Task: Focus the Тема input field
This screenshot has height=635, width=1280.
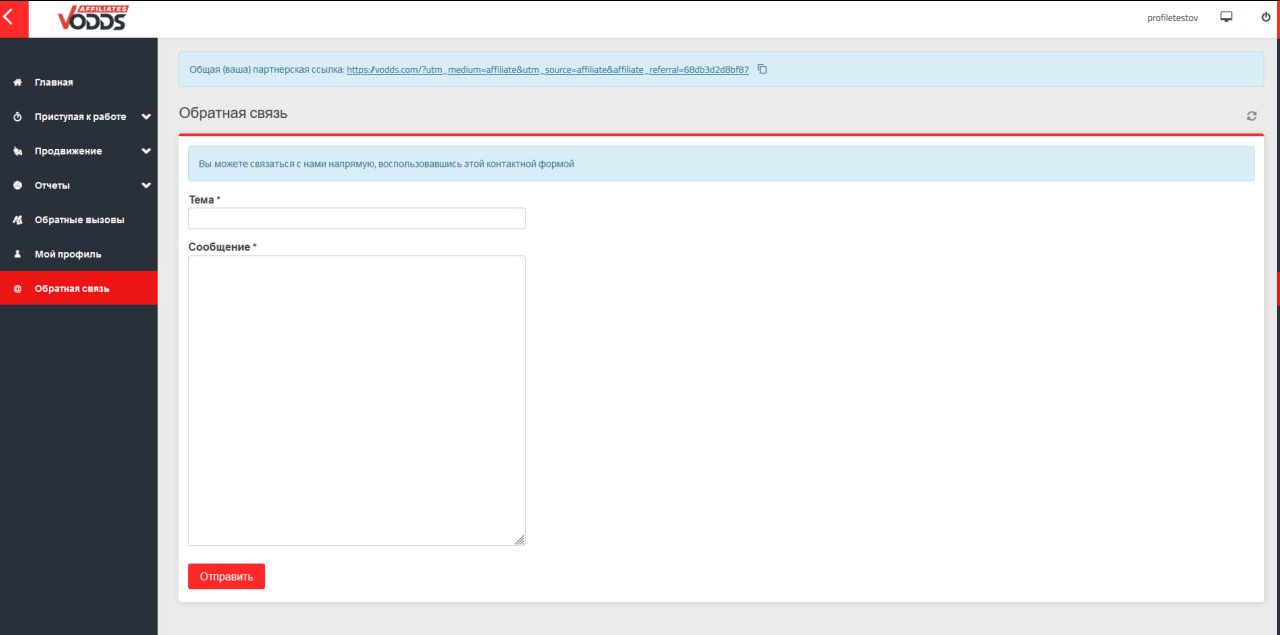Action: click(356, 218)
